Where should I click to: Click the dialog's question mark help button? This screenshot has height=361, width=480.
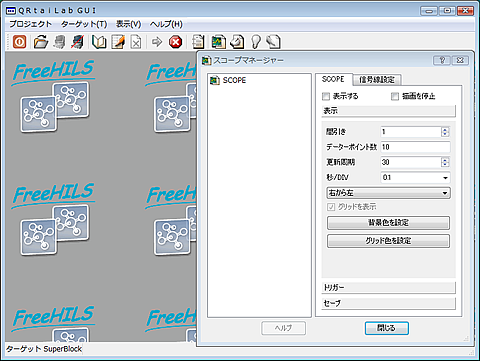[x=442, y=60]
